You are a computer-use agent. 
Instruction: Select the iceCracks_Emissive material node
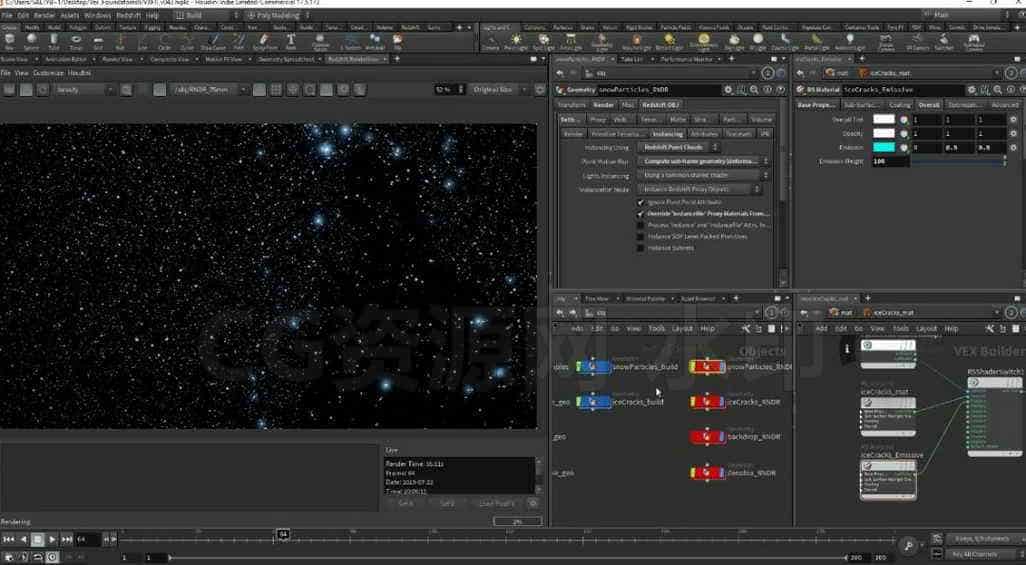tap(888, 480)
